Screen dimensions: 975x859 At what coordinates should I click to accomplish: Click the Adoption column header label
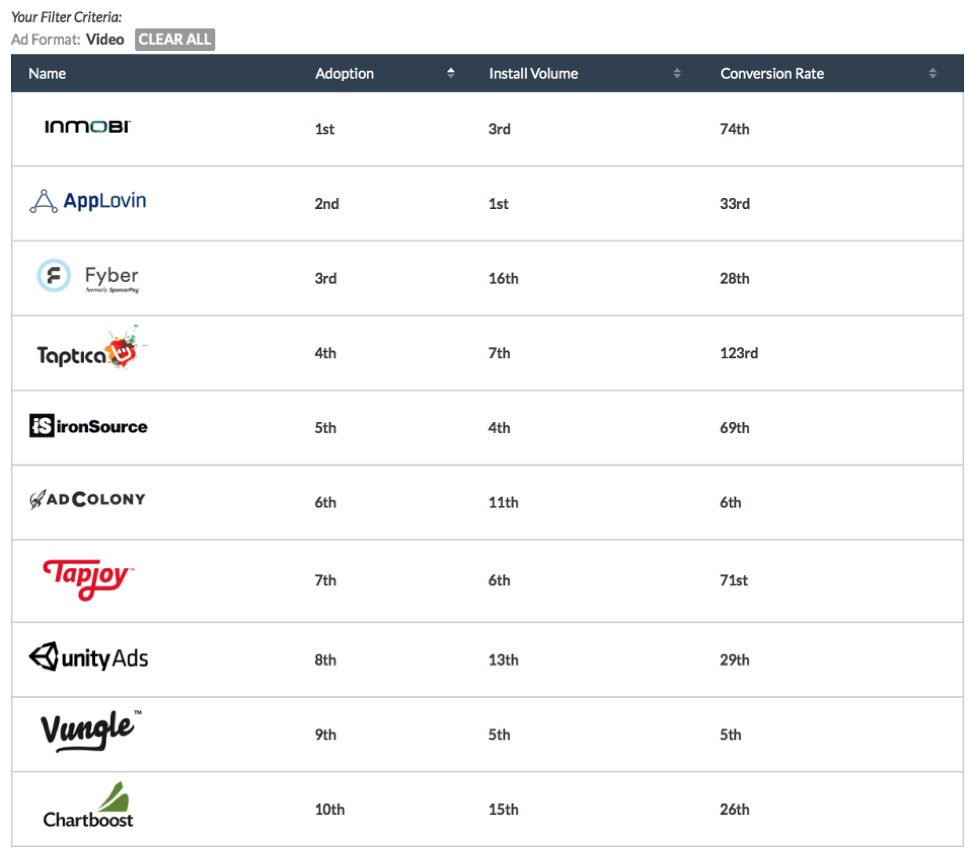(344, 73)
